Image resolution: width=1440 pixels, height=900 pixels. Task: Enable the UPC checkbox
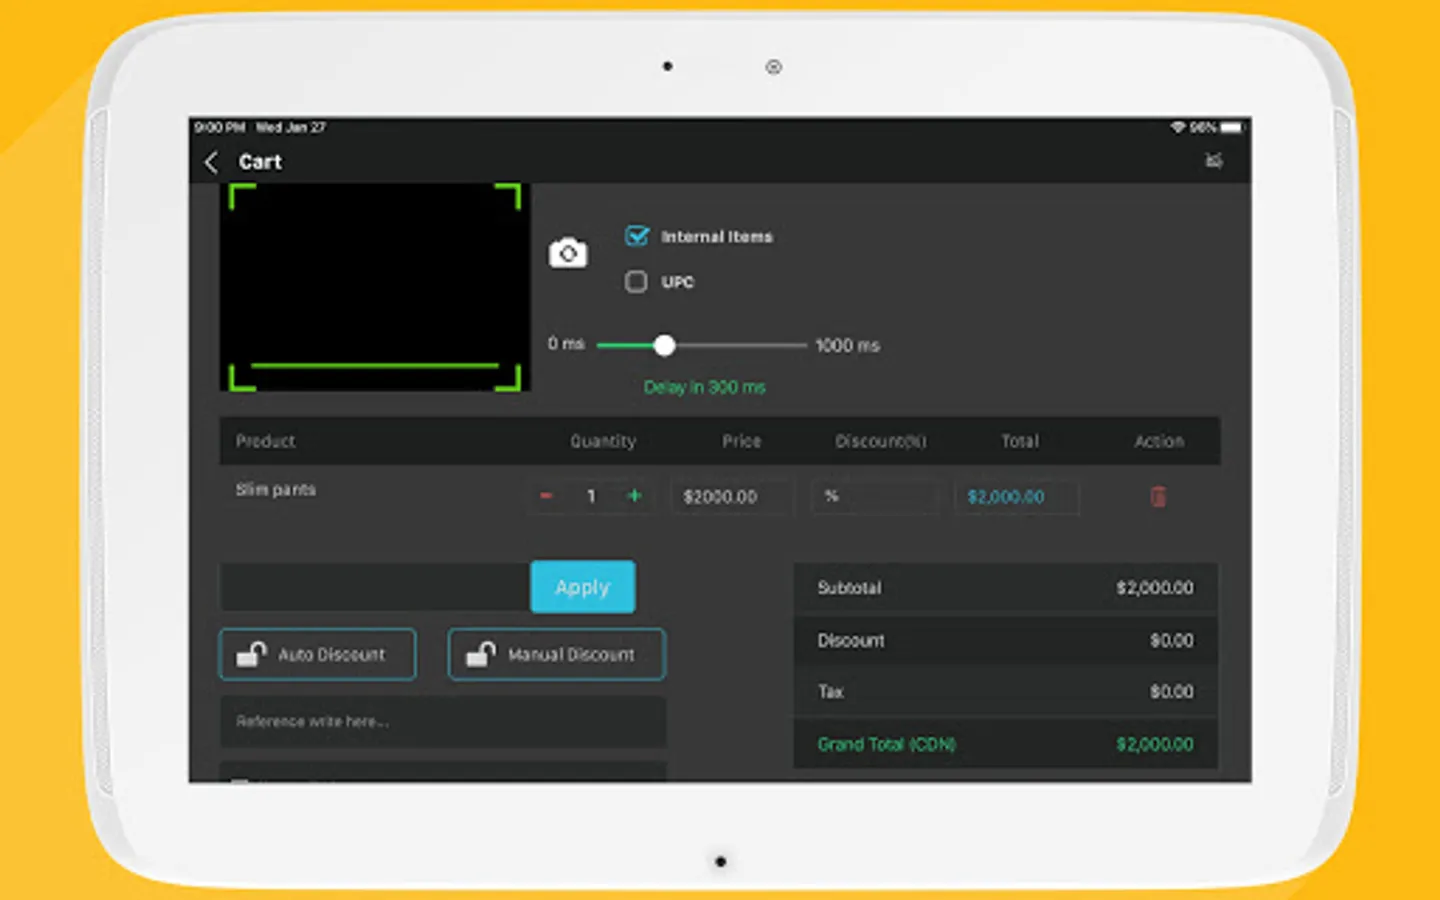pos(636,282)
